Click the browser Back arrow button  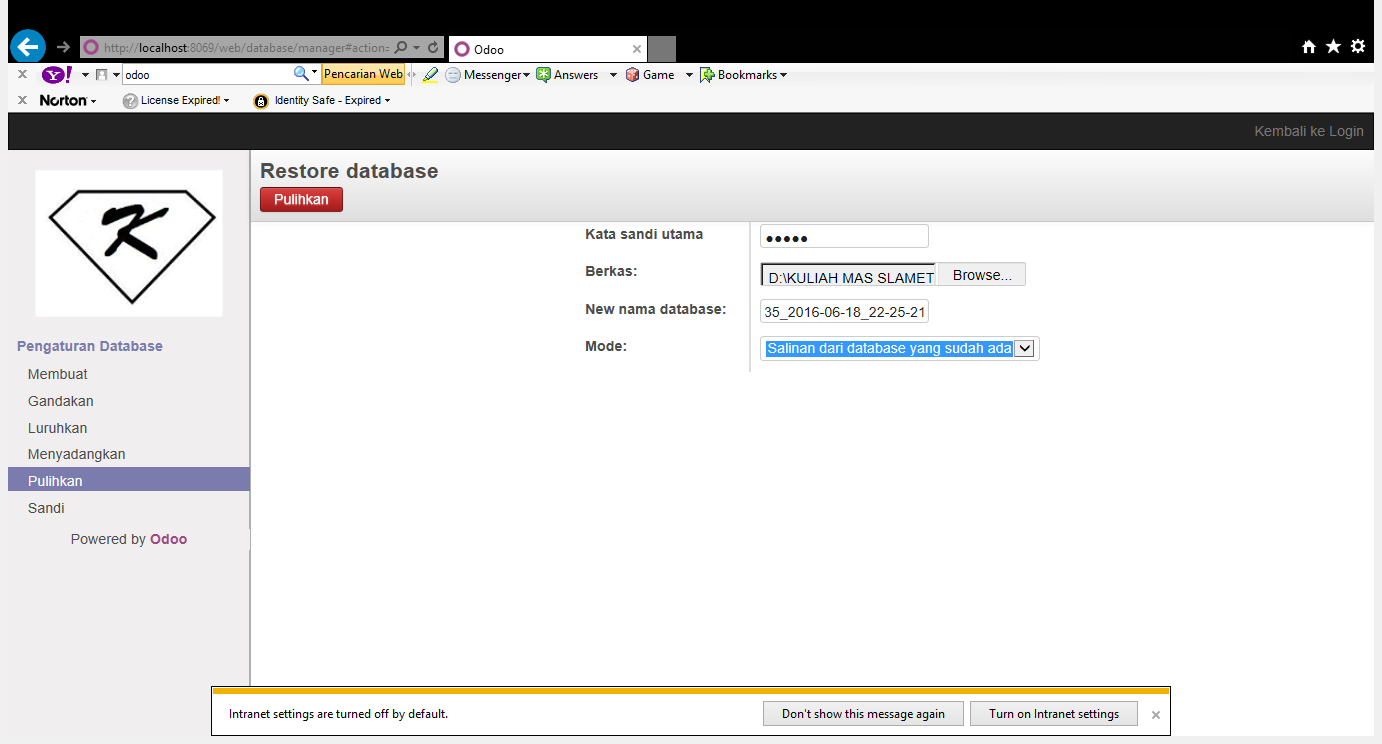point(28,47)
